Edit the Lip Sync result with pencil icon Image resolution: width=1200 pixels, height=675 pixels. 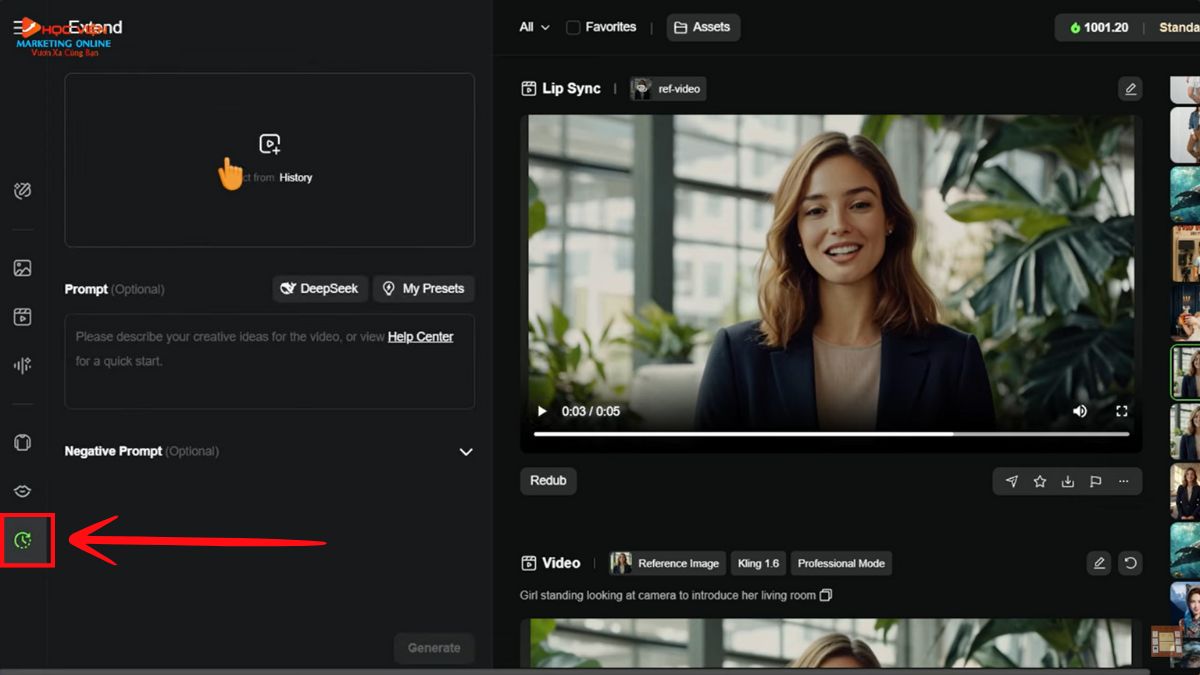1130,89
